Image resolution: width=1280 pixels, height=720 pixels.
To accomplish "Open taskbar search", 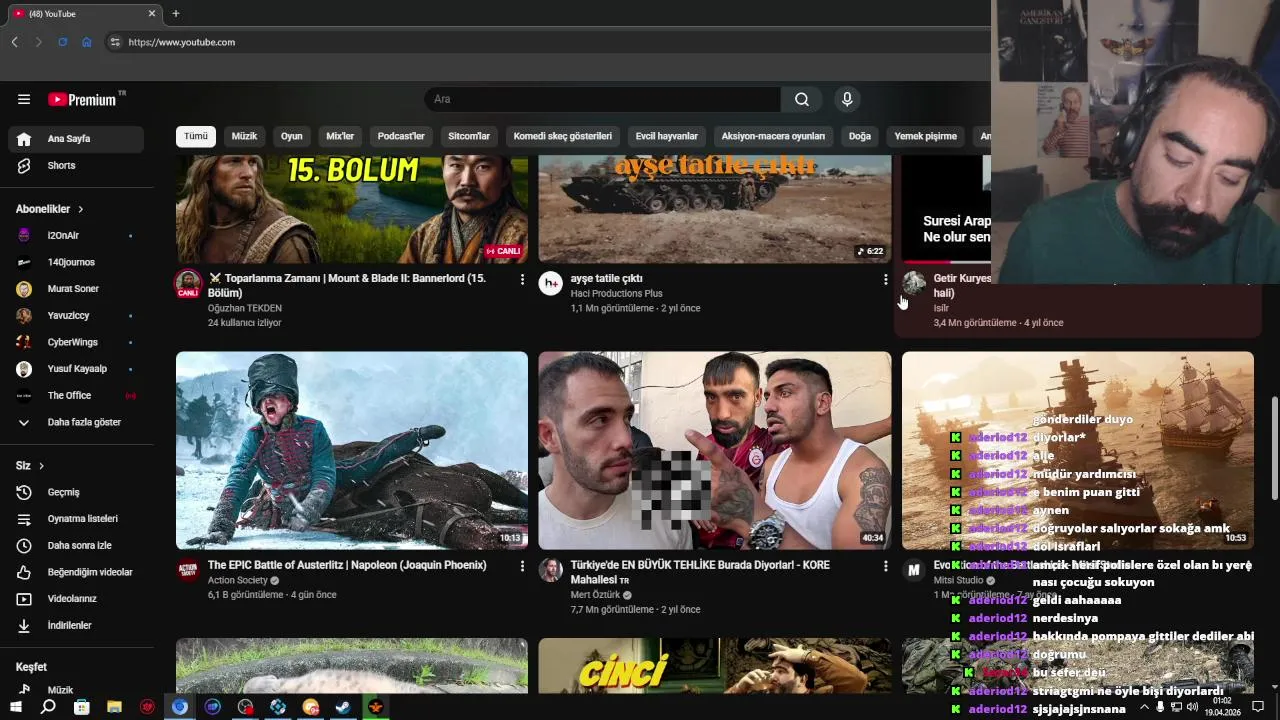I will tap(48, 707).
